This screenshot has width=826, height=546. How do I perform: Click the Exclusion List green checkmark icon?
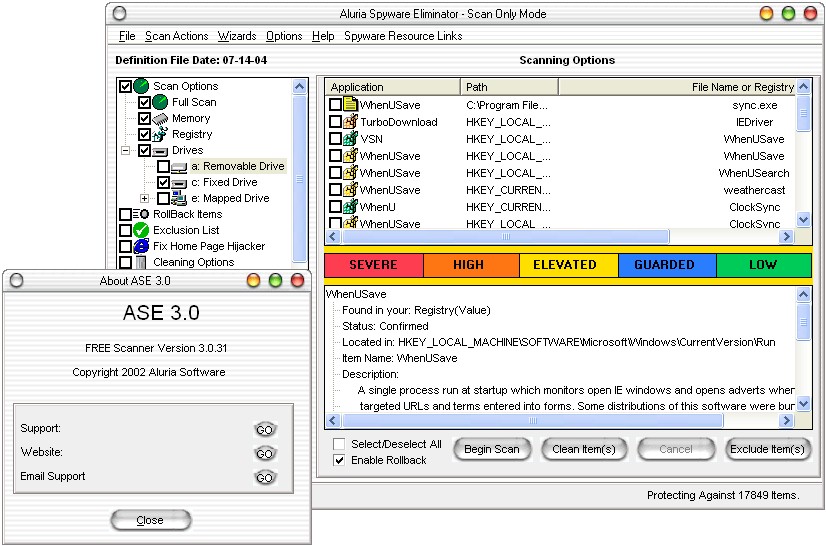[x=141, y=230]
